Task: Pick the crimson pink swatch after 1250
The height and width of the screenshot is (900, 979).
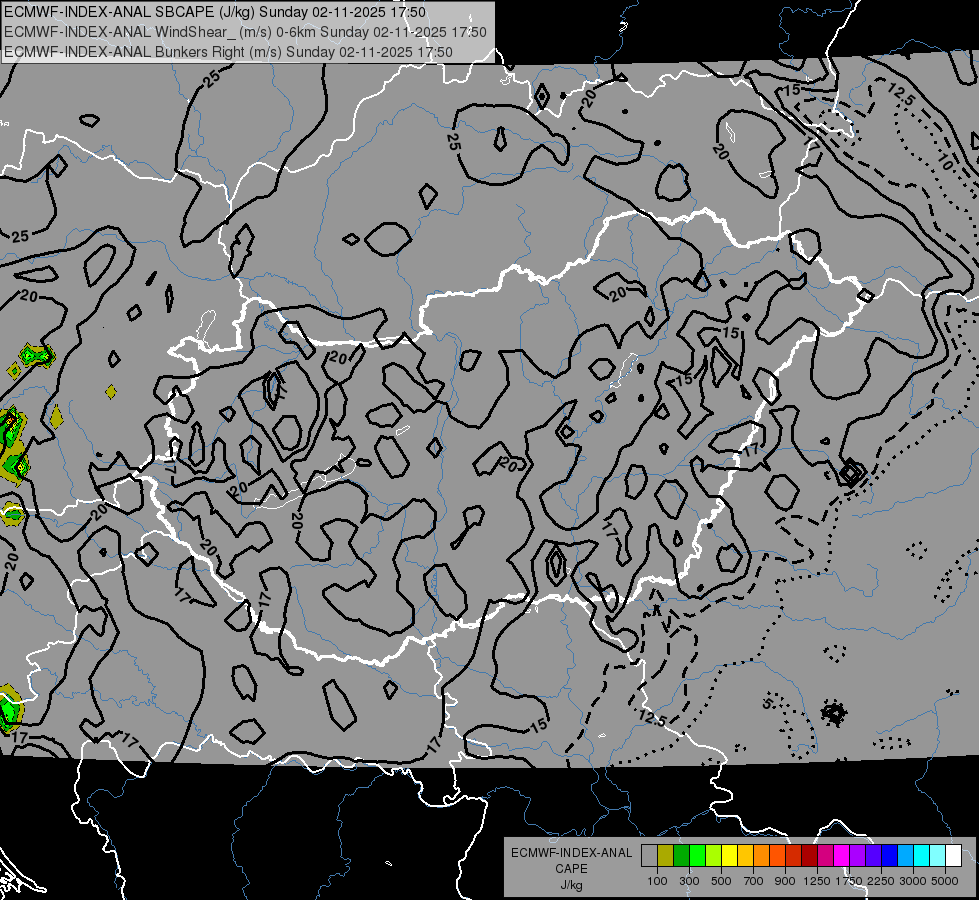Action: tap(825, 856)
